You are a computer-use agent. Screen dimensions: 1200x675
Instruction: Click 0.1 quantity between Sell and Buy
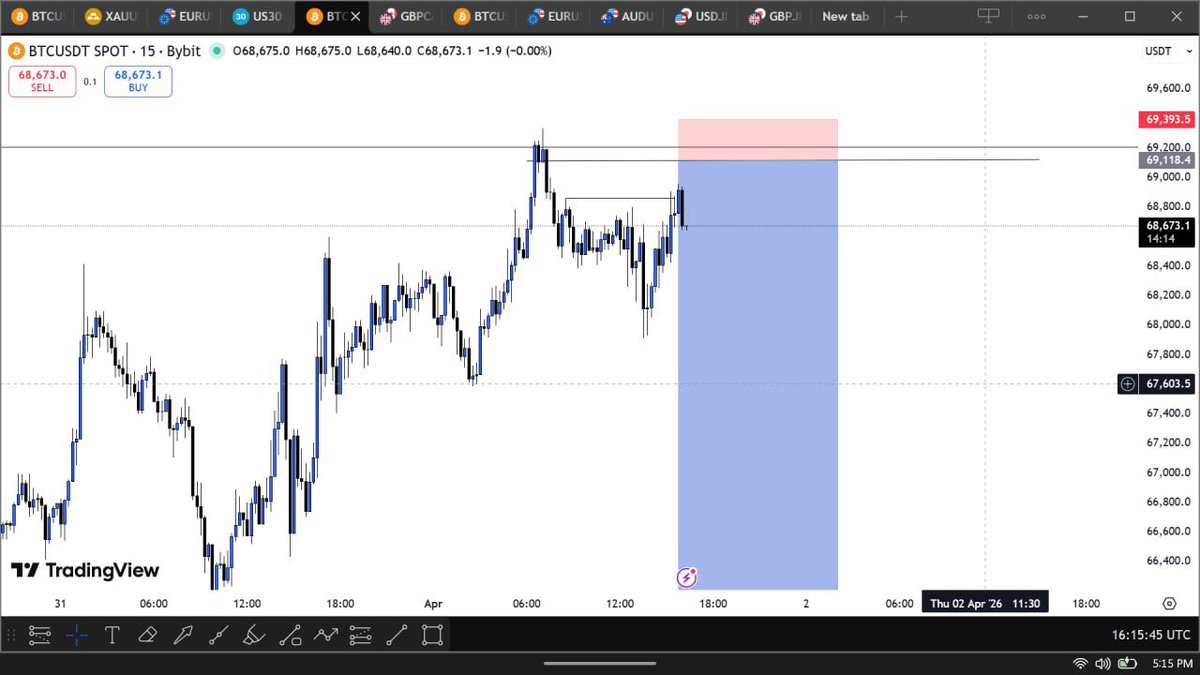tap(90, 82)
